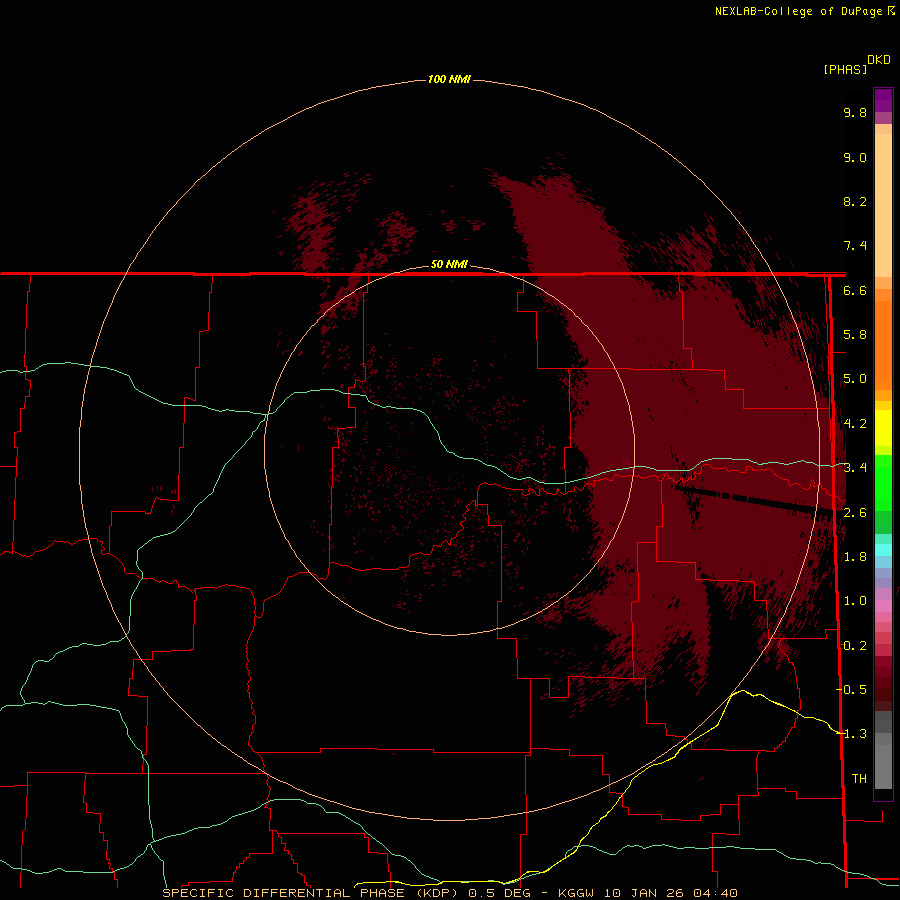Click the TH legend label
This screenshot has height=900, width=900.
pos(859,778)
